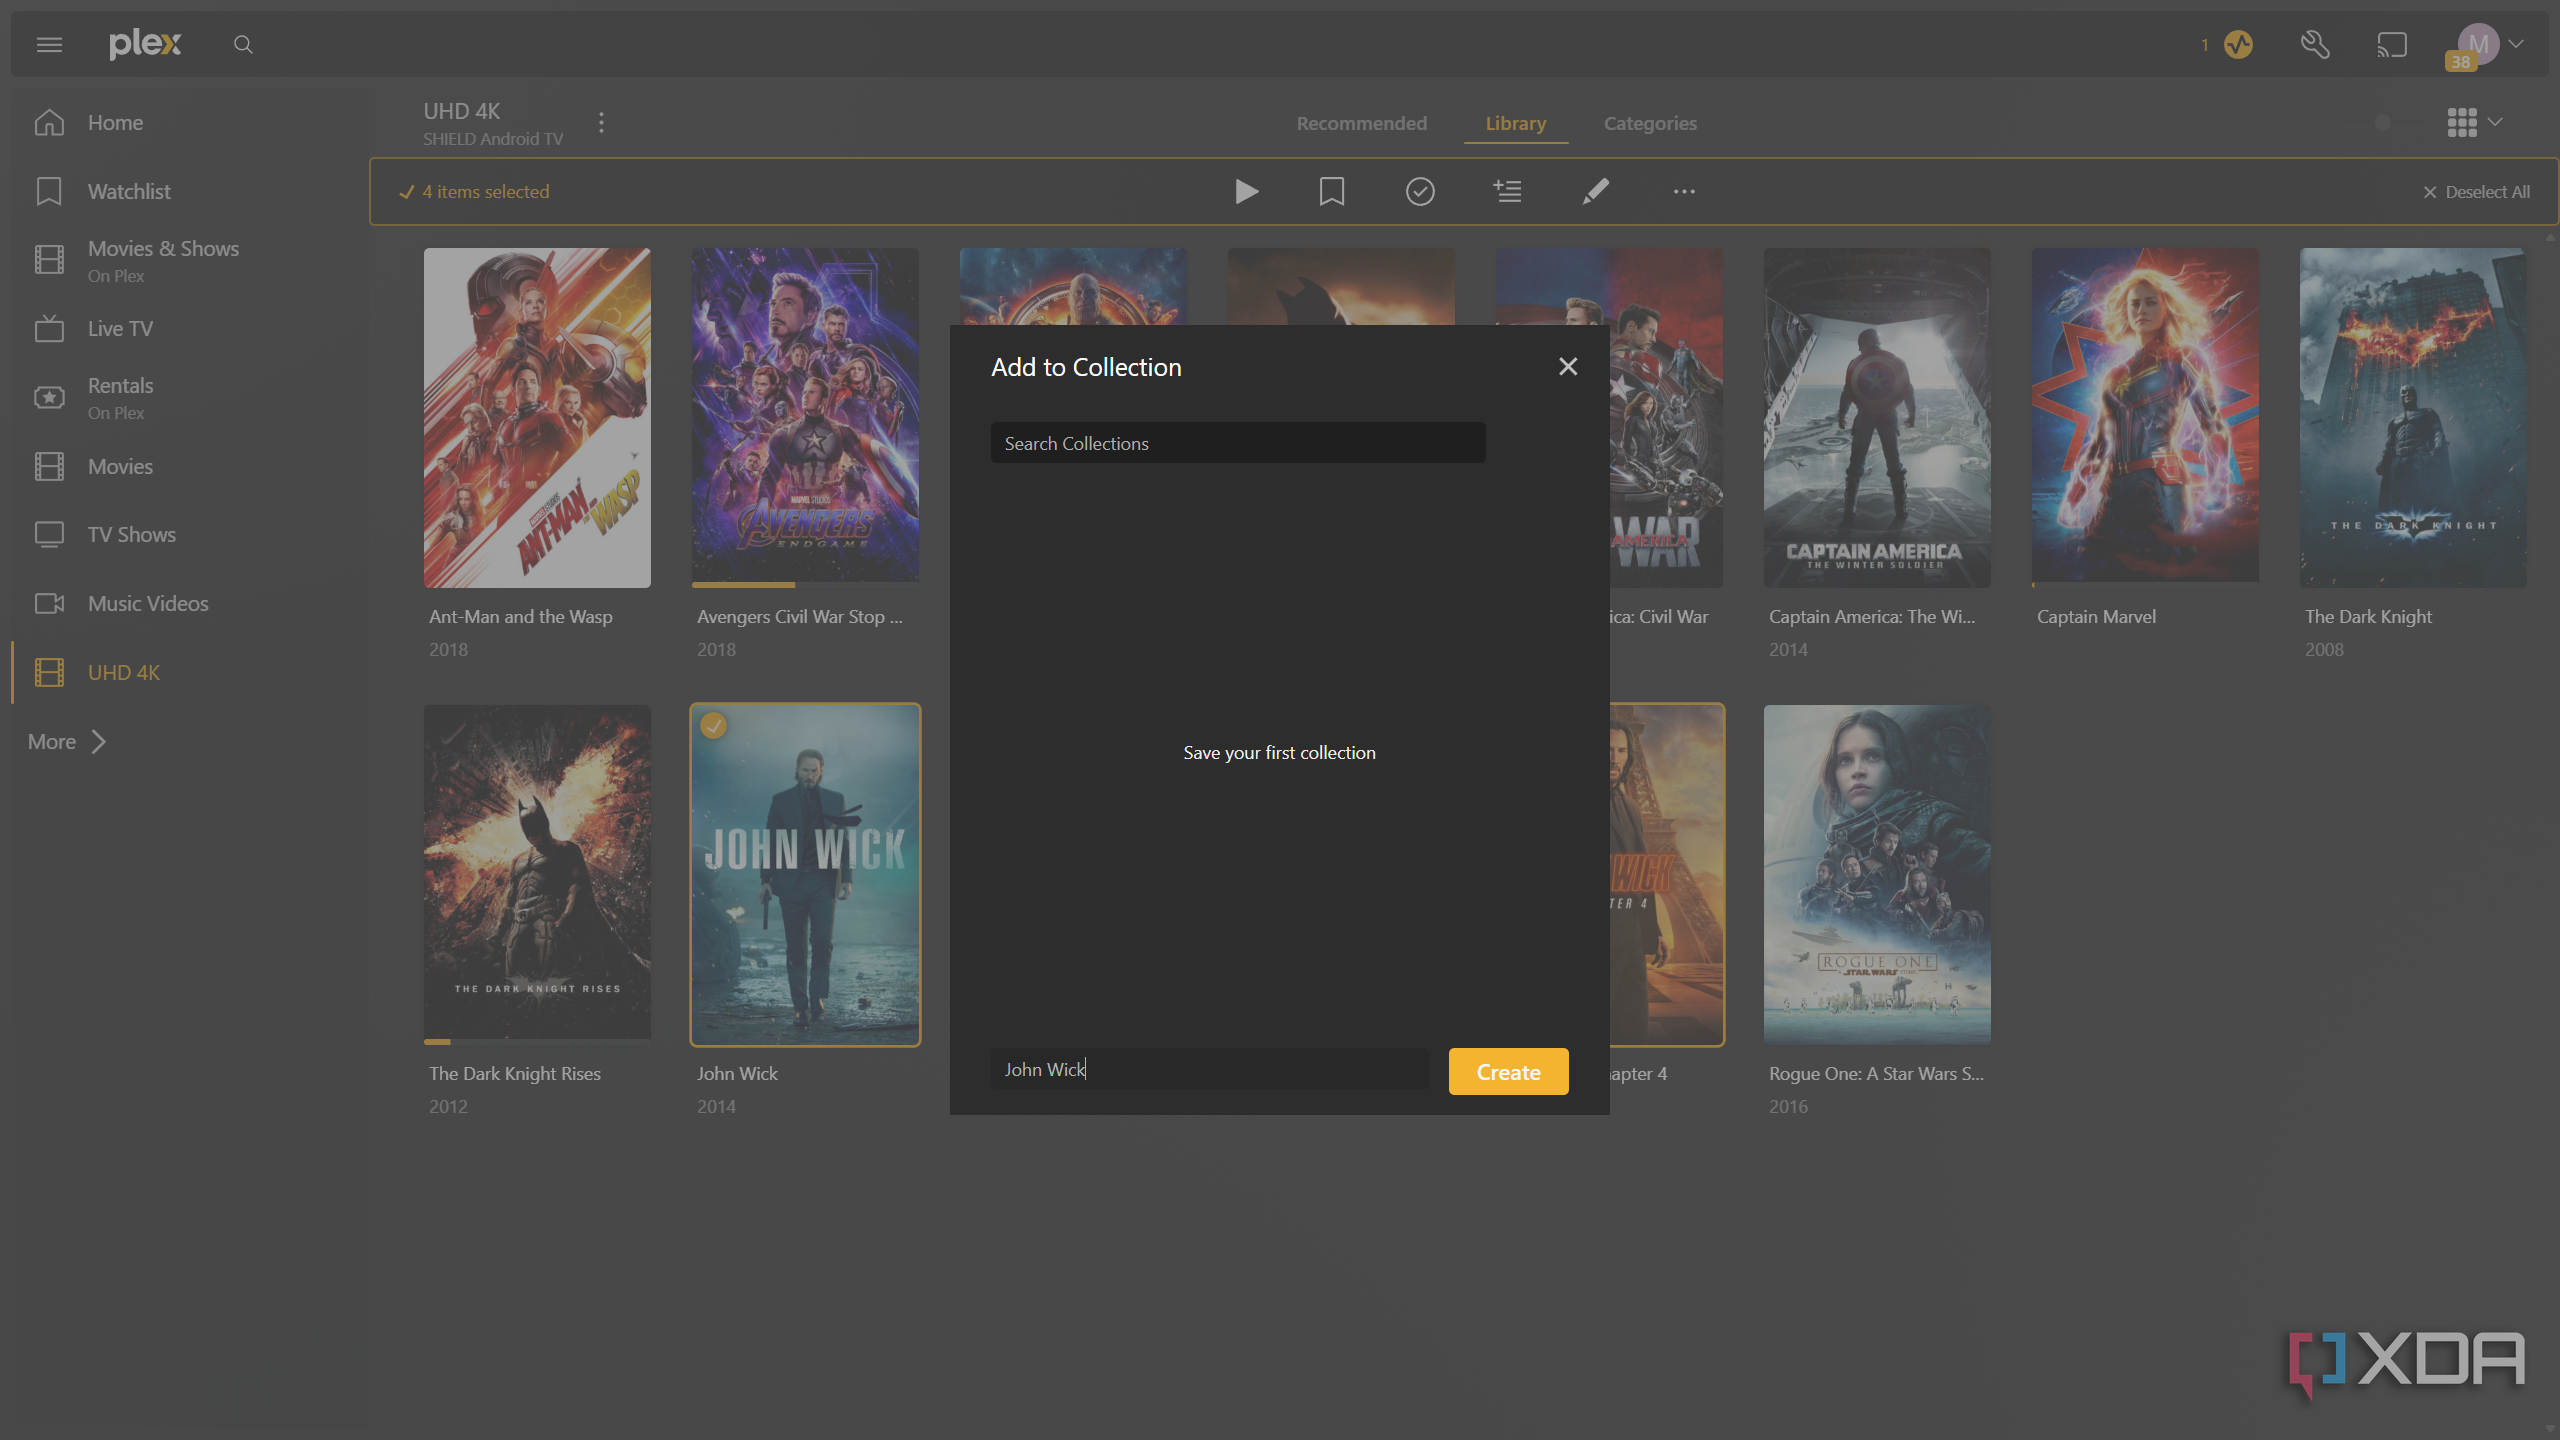Click the Plex logo
Image resolution: width=2560 pixels, height=1440 pixels.
point(145,44)
